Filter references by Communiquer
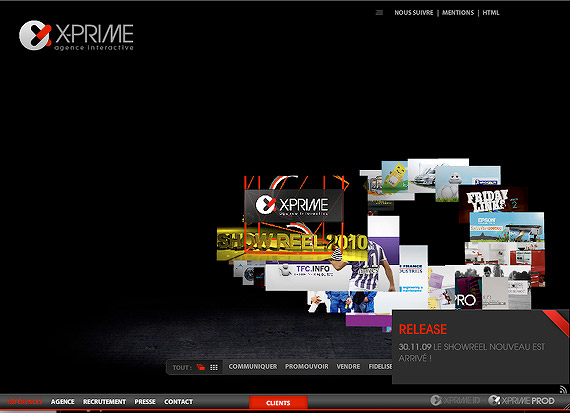Screen dimensions: 570x413 coord(253,366)
